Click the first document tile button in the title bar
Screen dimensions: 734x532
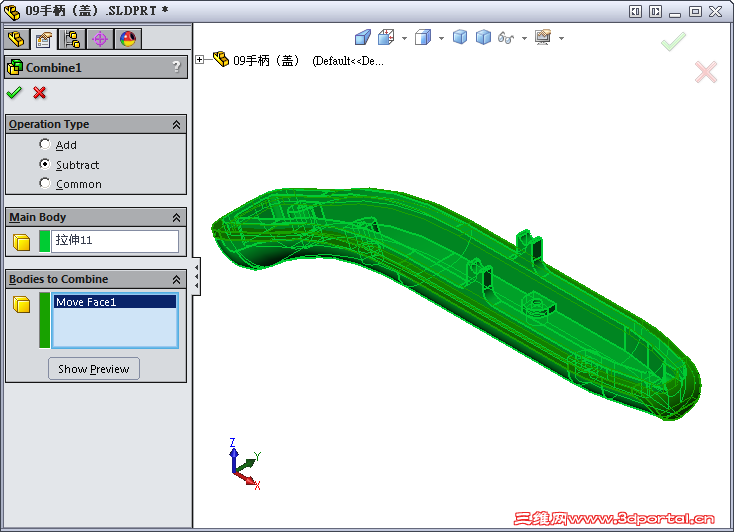pos(635,11)
